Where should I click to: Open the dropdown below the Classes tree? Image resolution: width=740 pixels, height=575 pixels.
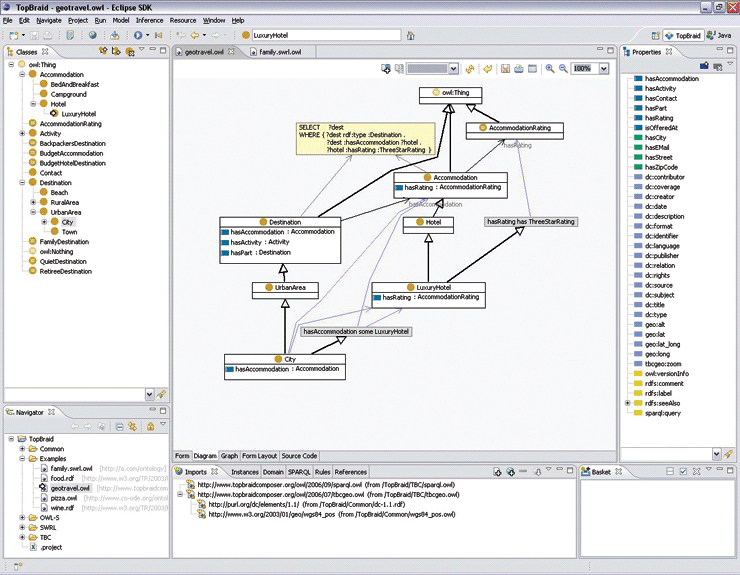(149, 394)
